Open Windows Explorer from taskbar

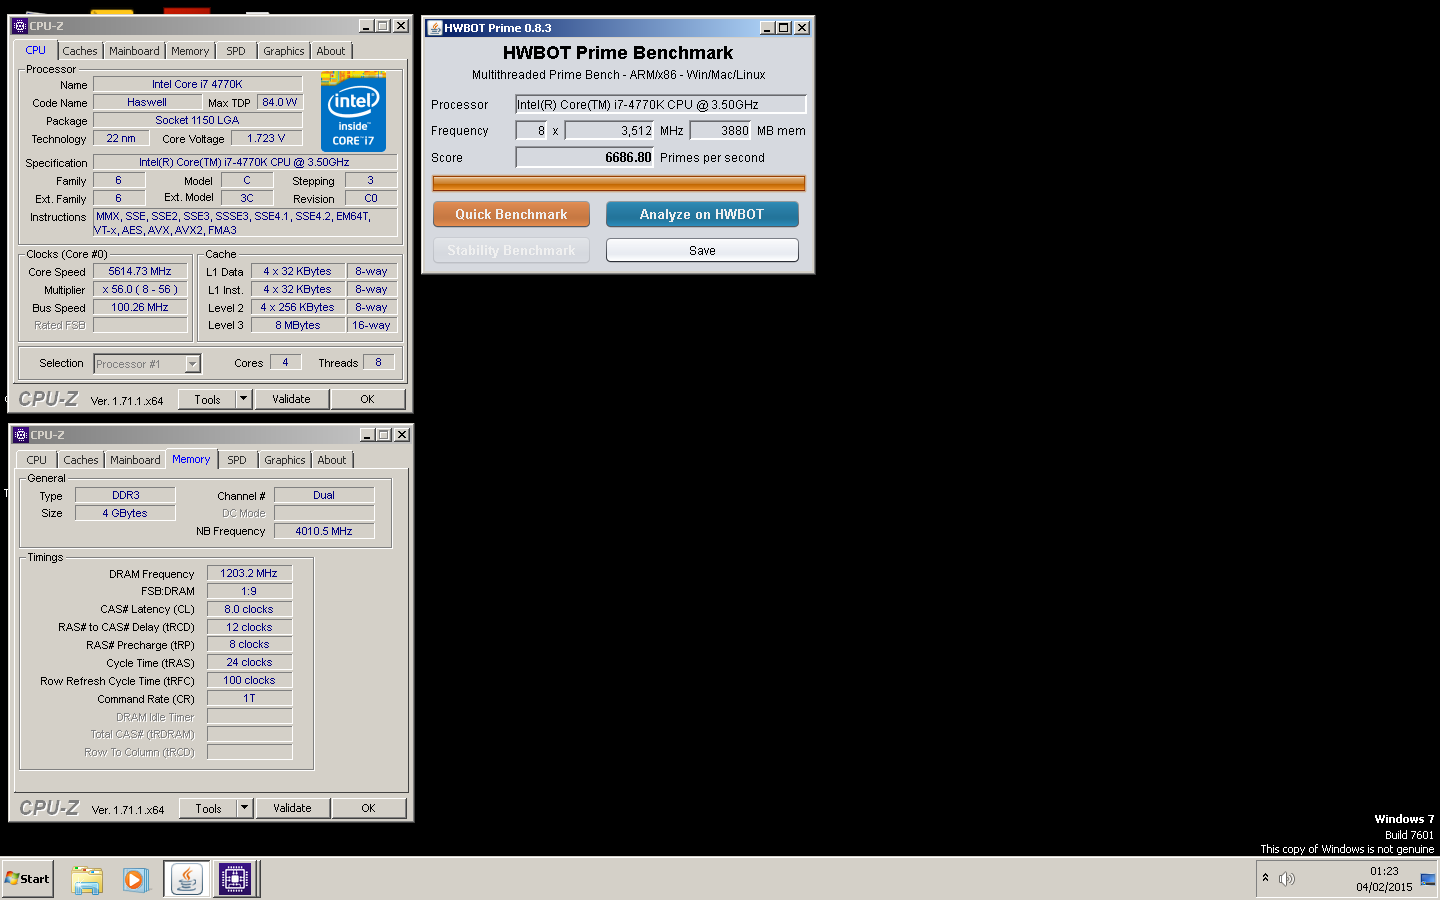click(87, 879)
